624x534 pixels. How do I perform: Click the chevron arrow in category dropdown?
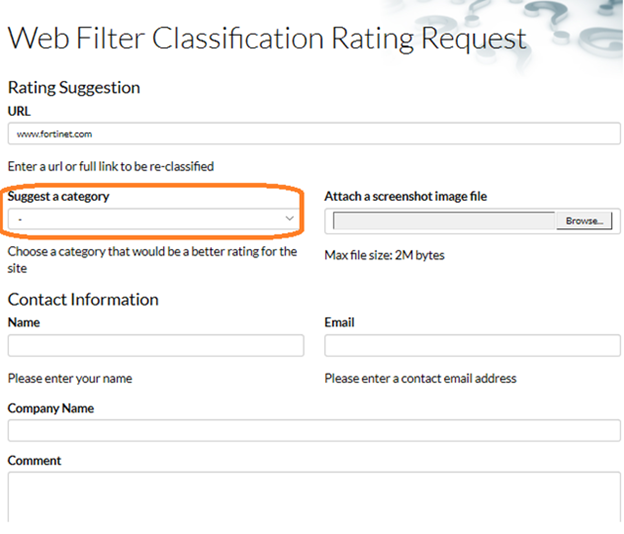(289, 218)
